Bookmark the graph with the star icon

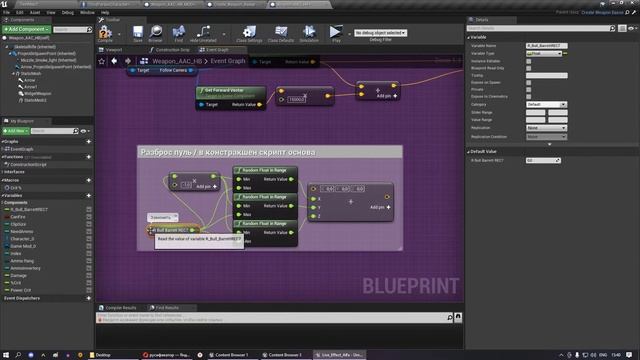[102, 61]
